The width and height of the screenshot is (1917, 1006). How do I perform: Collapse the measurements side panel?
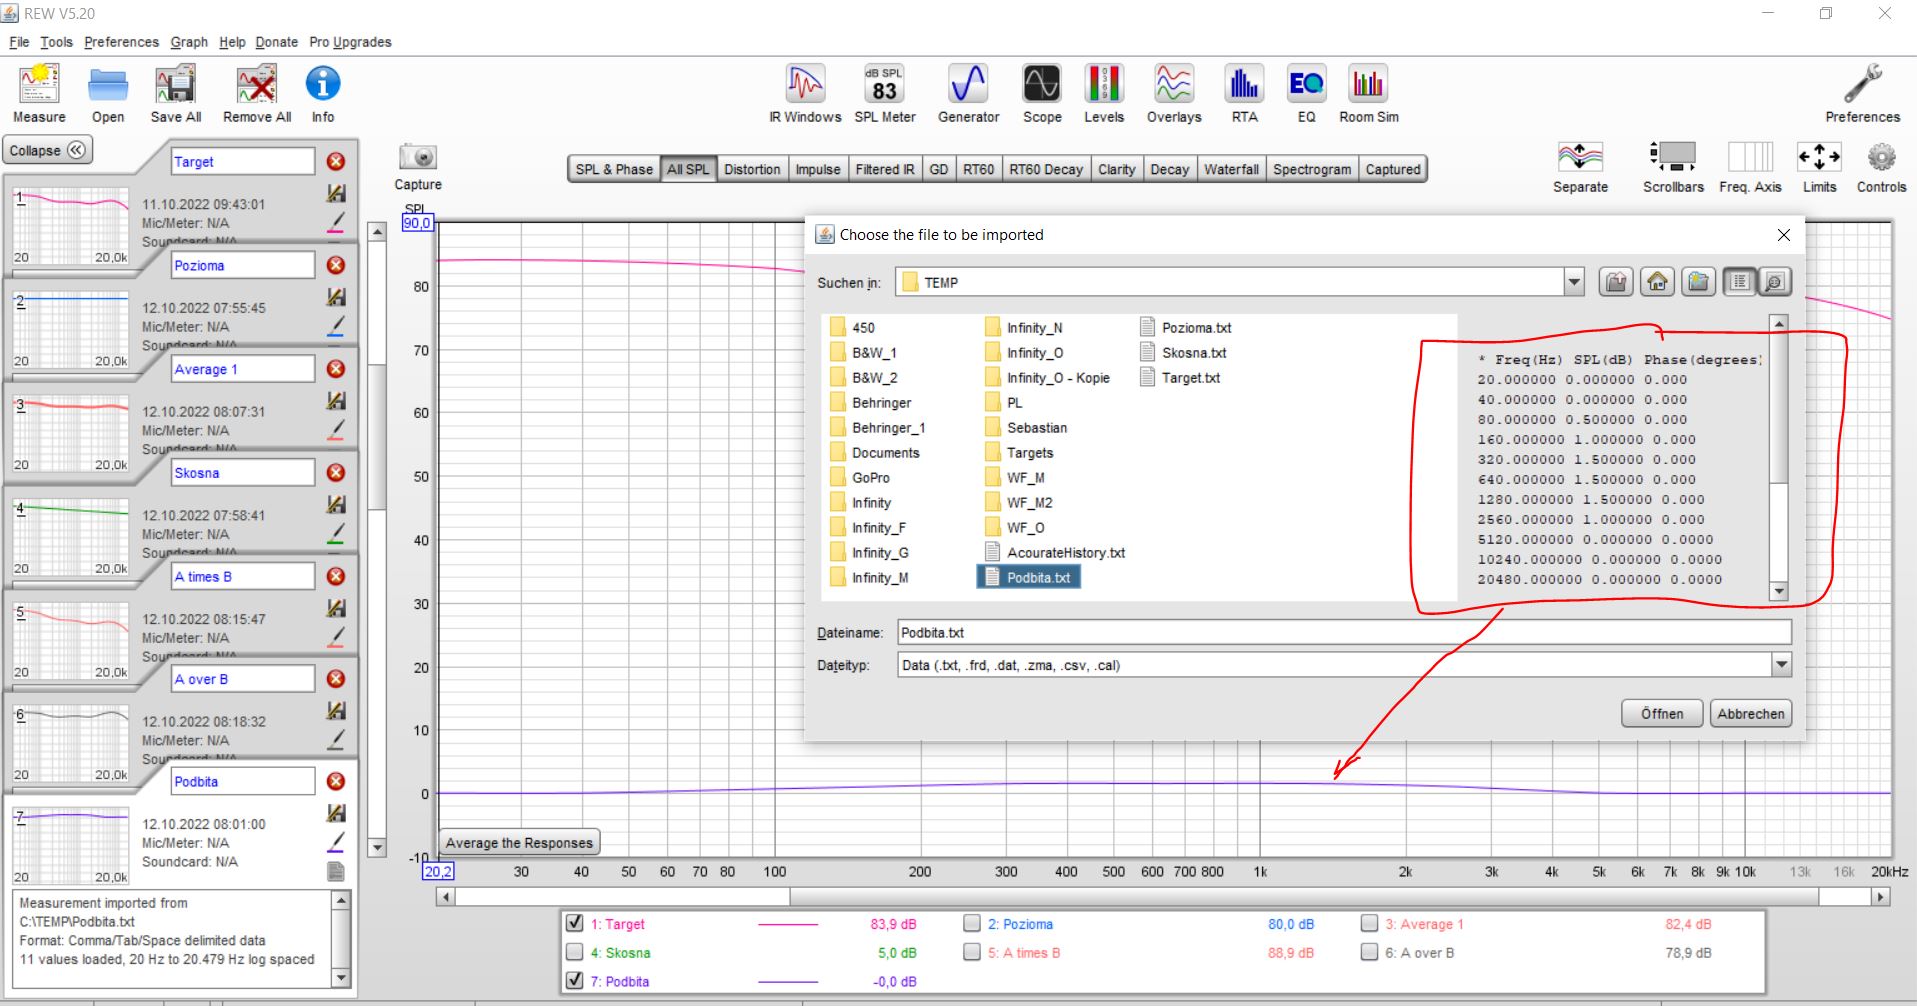[x=47, y=151]
